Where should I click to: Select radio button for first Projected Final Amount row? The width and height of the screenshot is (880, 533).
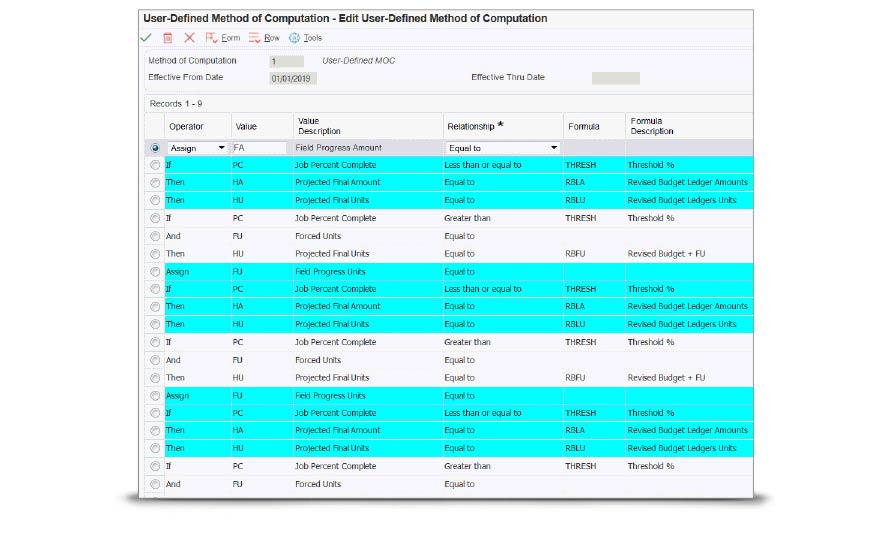point(154,183)
